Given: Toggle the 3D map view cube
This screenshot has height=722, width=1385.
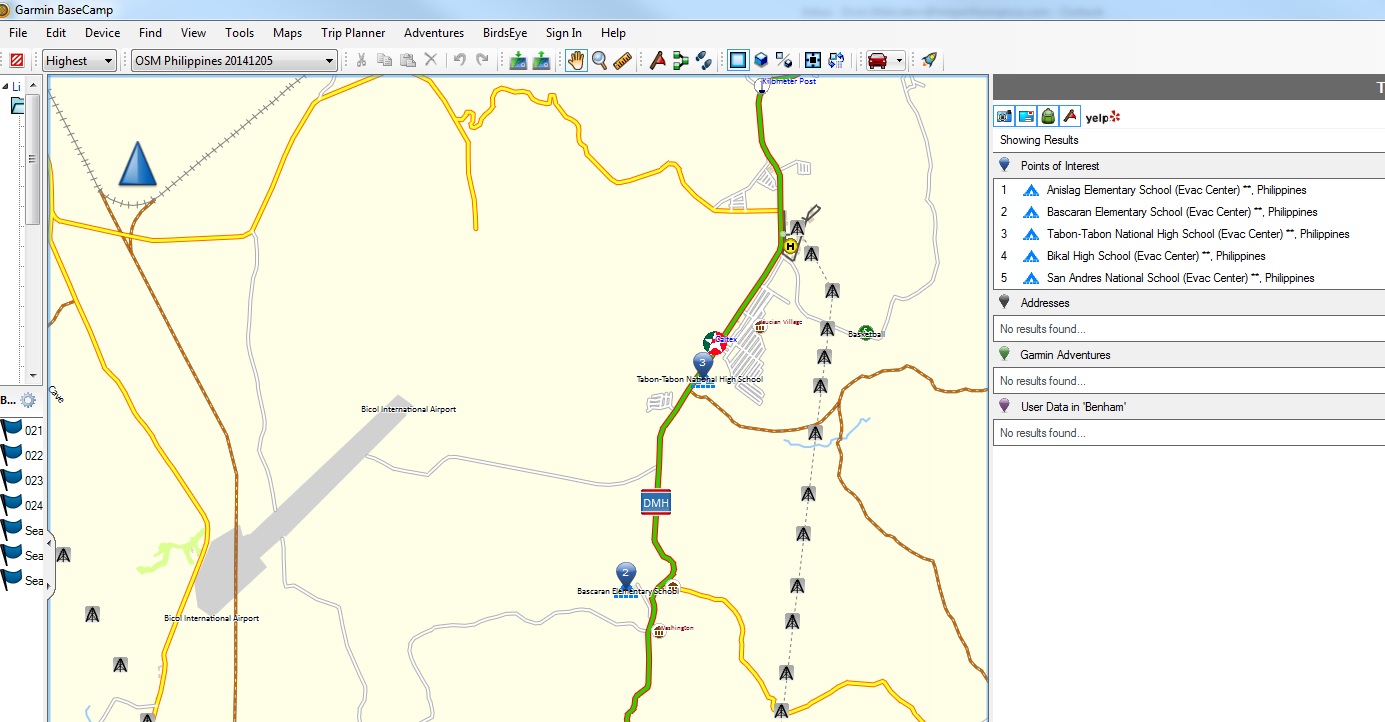Looking at the screenshot, I should [x=761, y=61].
